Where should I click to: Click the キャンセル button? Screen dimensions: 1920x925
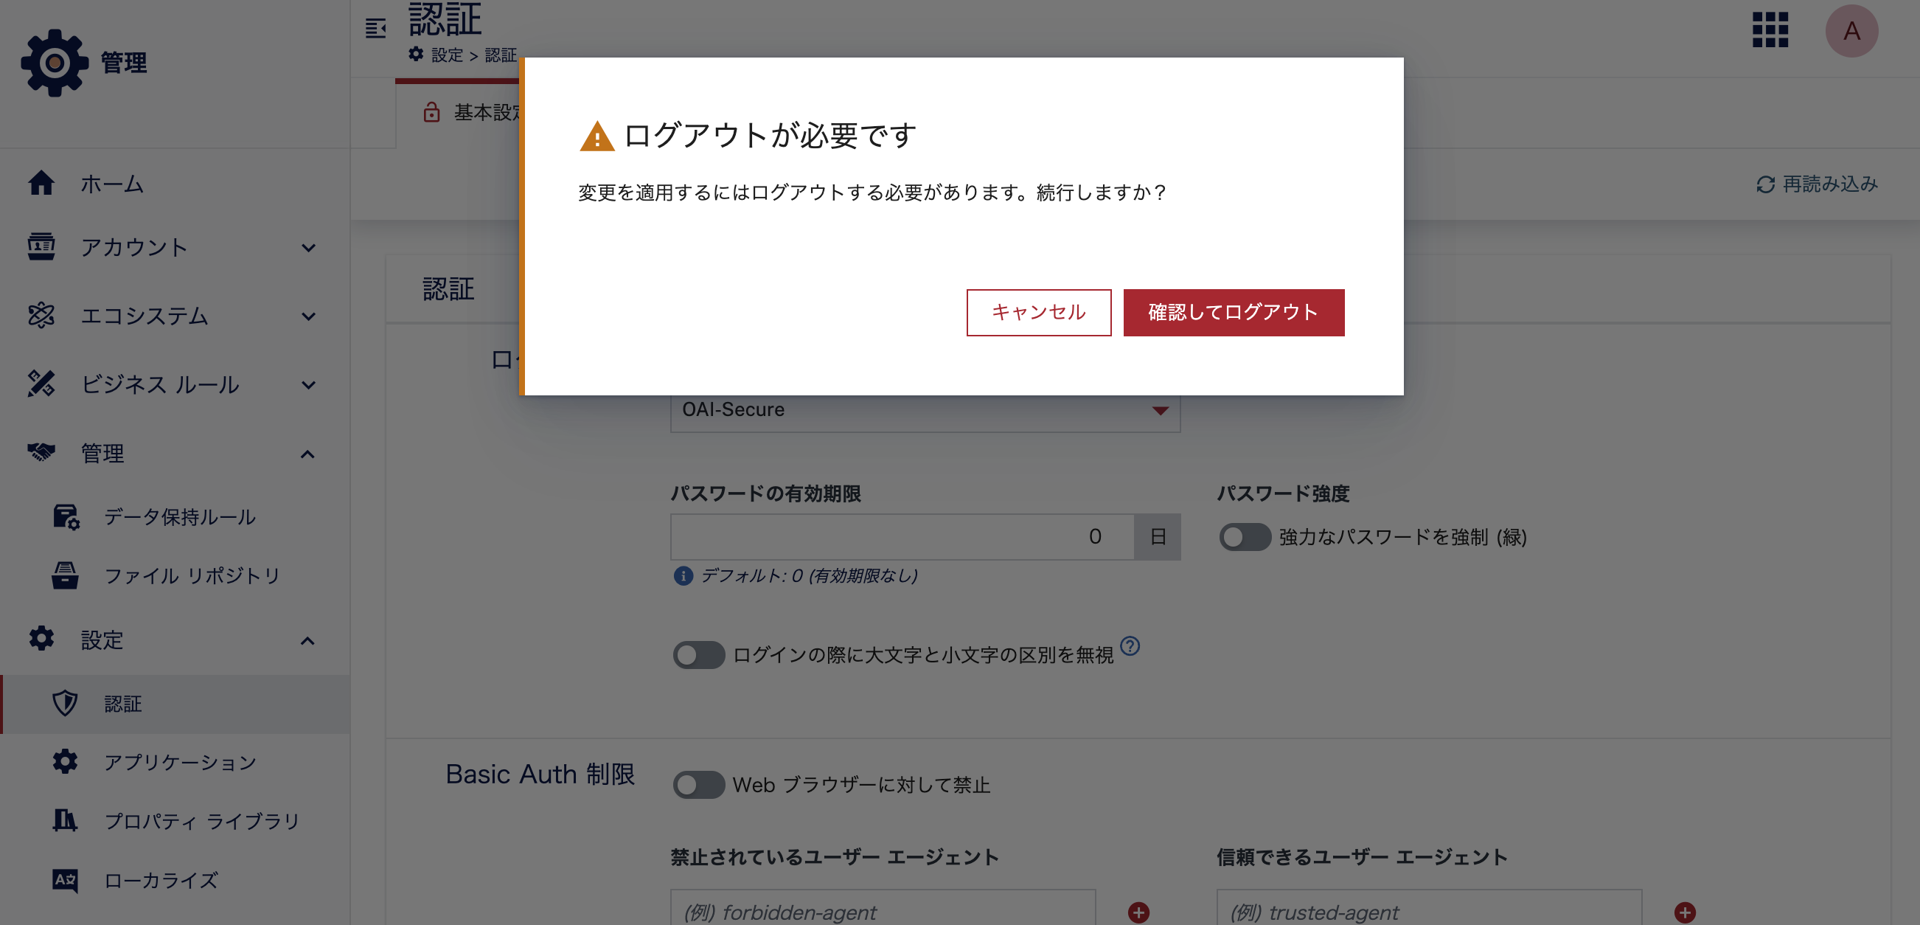[1038, 312]
